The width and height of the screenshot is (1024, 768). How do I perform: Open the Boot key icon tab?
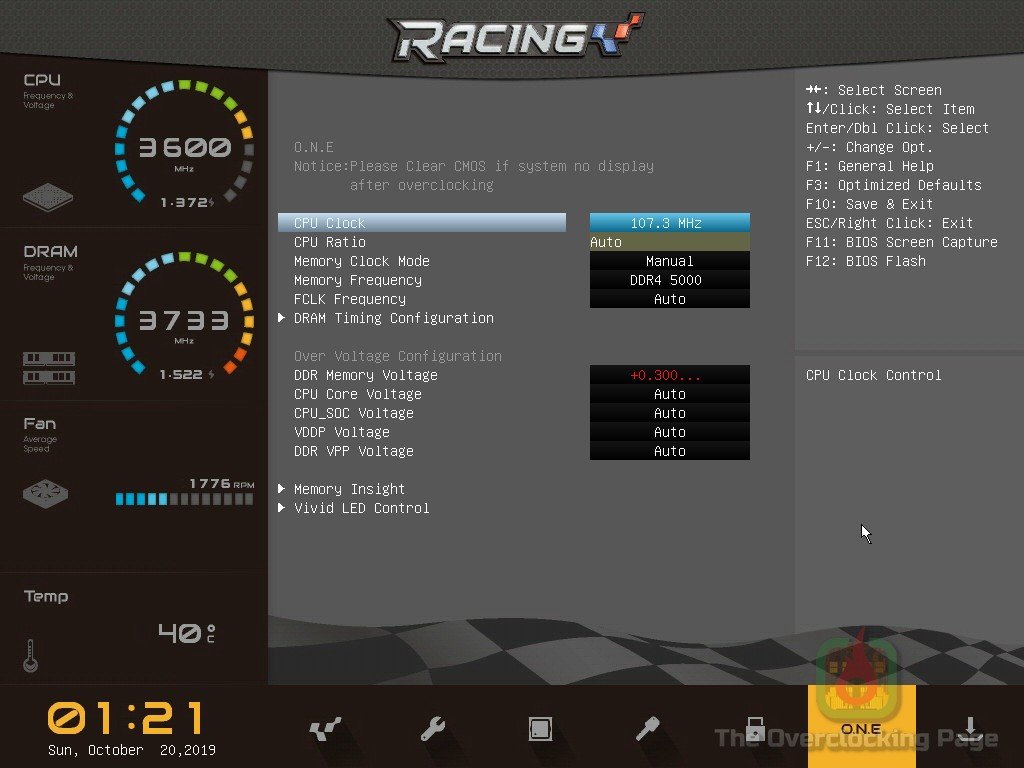tap(648, 729)
